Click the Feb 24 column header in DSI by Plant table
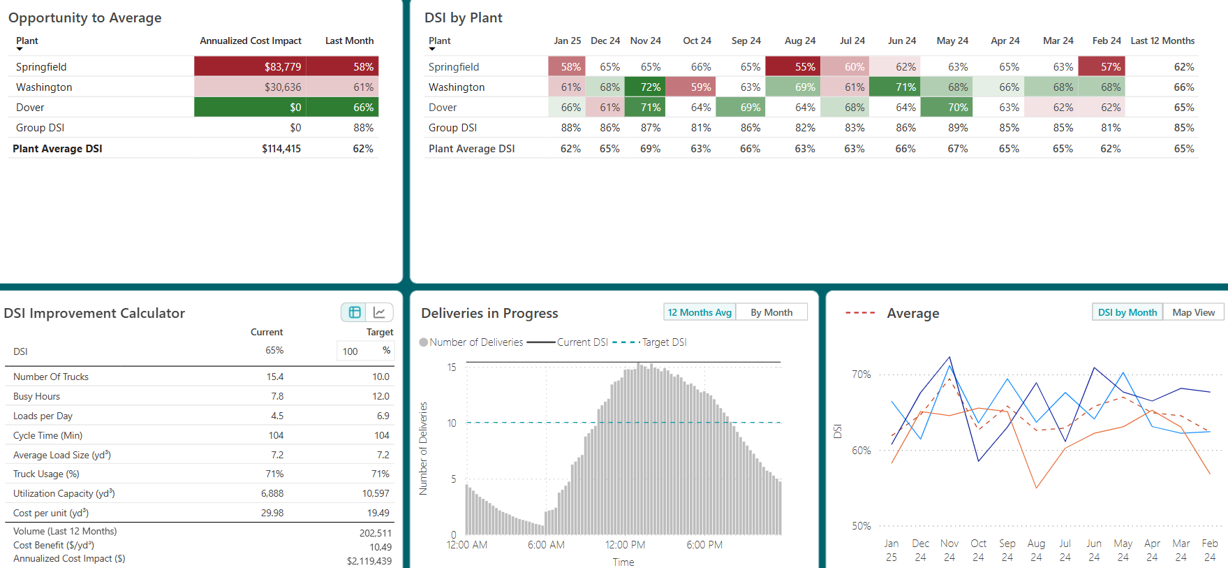The image size is (1228, 568). click(x=1107, y=41)
